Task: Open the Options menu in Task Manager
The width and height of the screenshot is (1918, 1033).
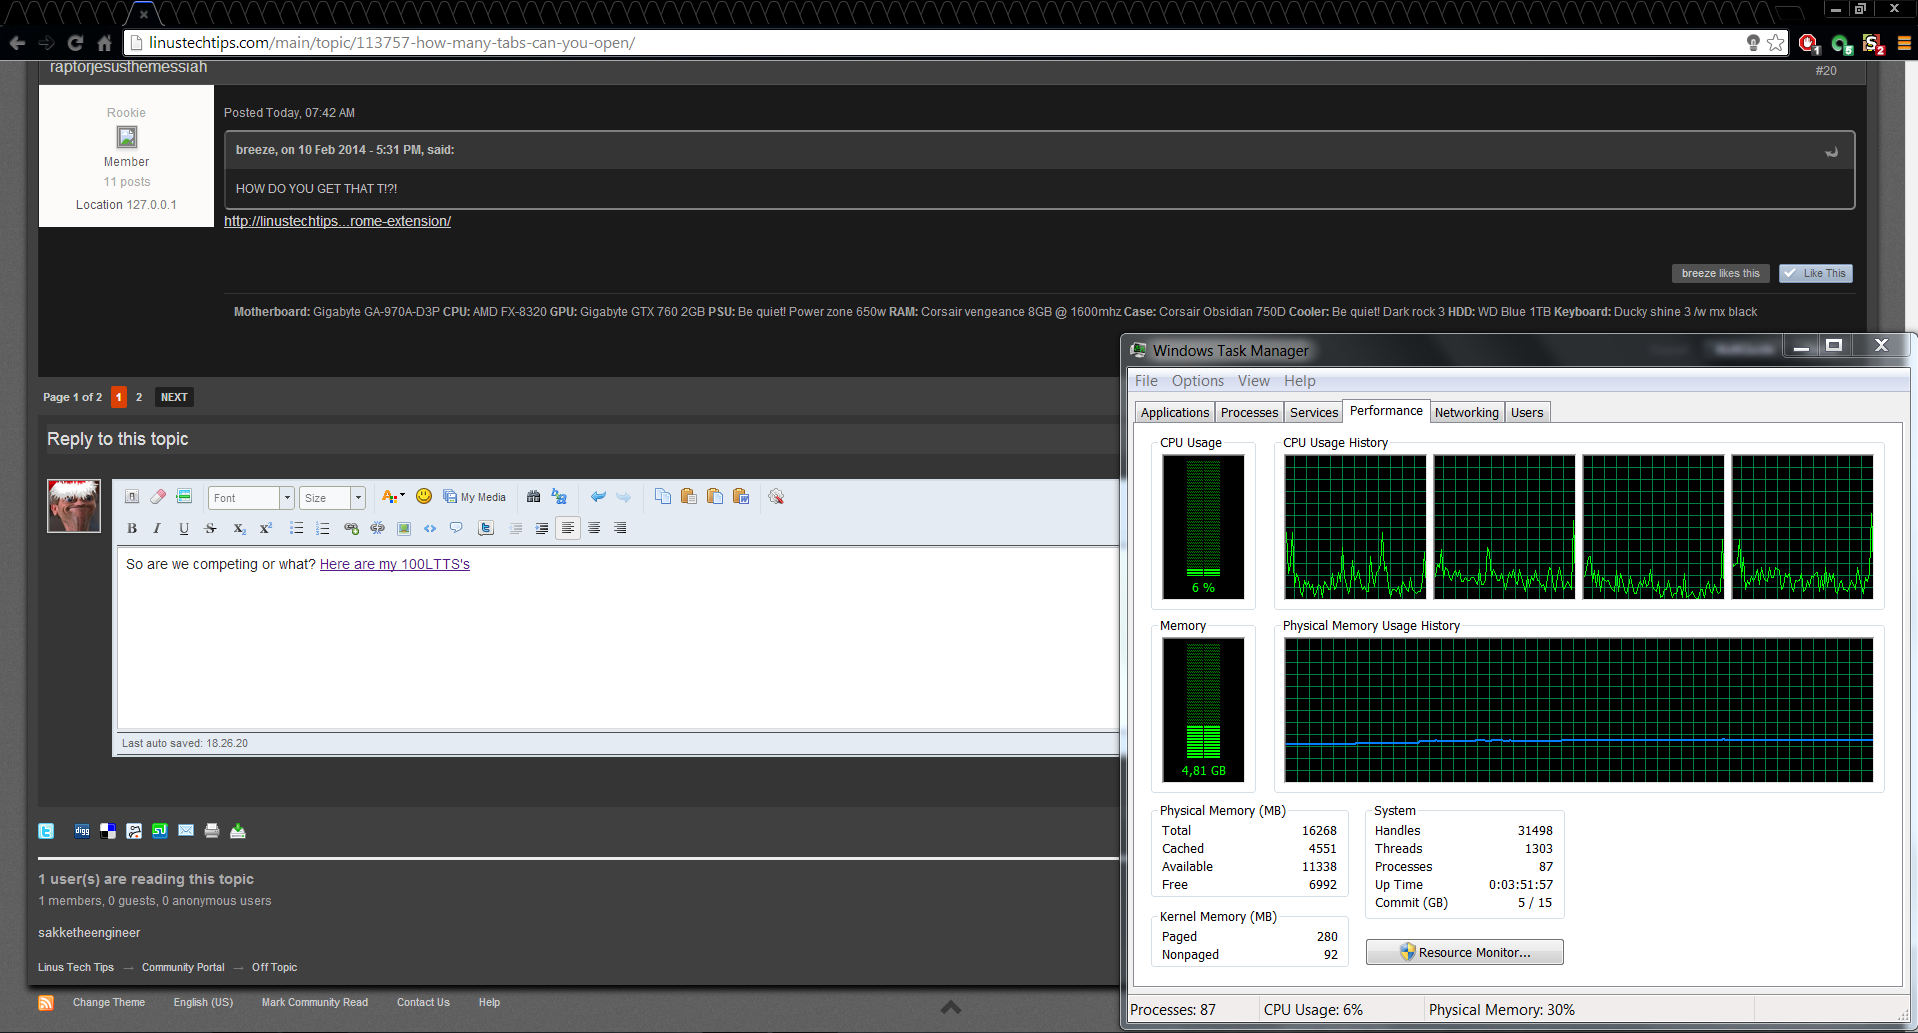Action: click(x=1198, y=381)
